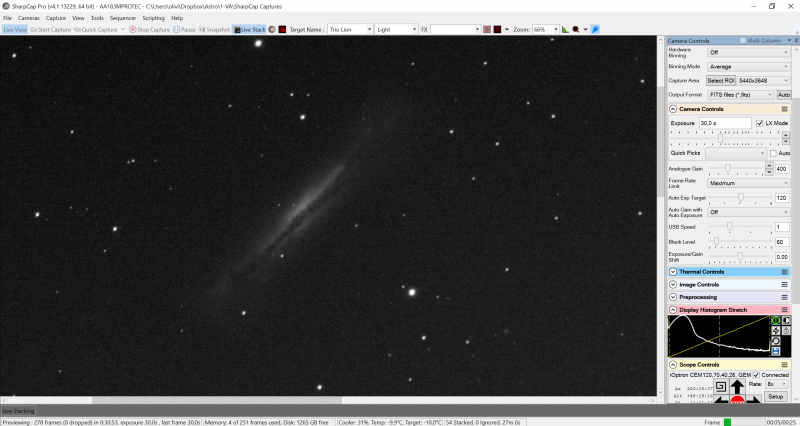Collapse the Camera Controls section
The height and width of the screenshot is (426, 800).
[x=673, y=109]
